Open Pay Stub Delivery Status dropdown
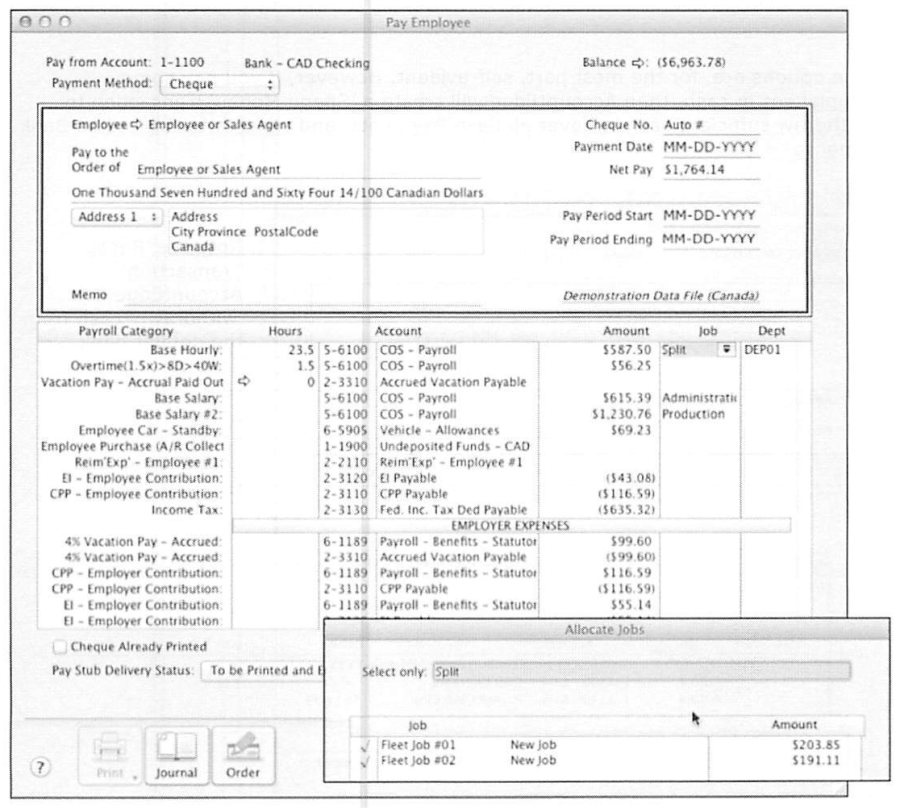This screenshot has height=808, width=900. [263, 671]
